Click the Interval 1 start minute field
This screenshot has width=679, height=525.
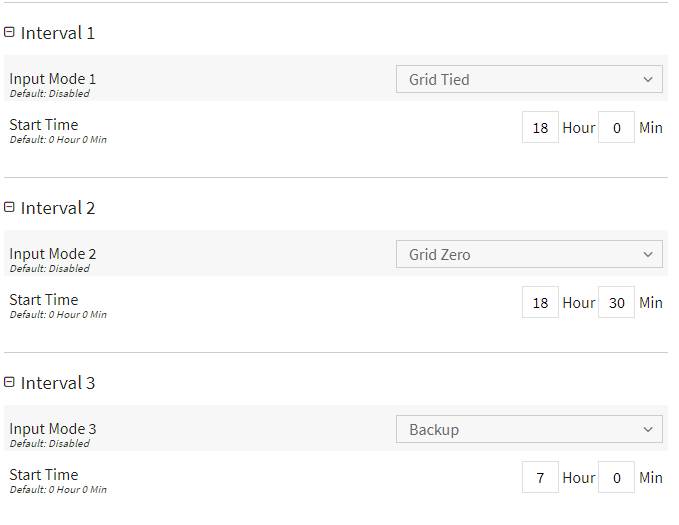[616, 127]
